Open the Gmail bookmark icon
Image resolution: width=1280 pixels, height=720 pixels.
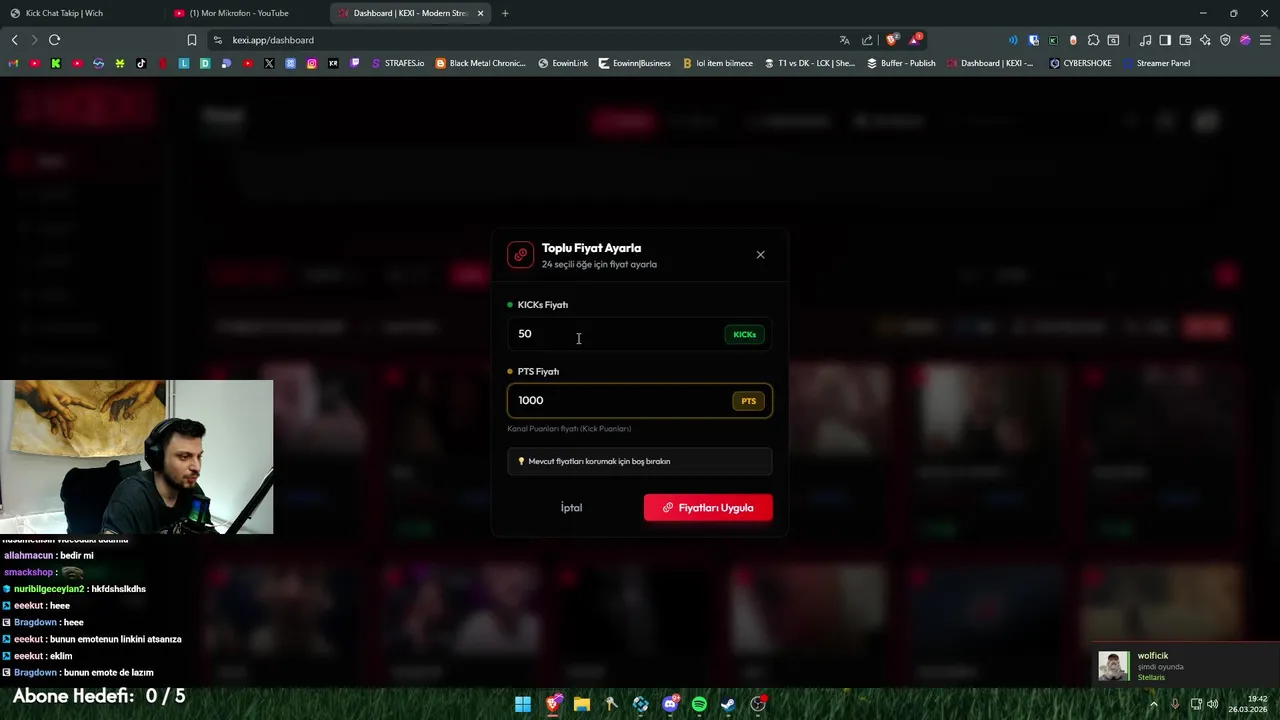[13, 63]
